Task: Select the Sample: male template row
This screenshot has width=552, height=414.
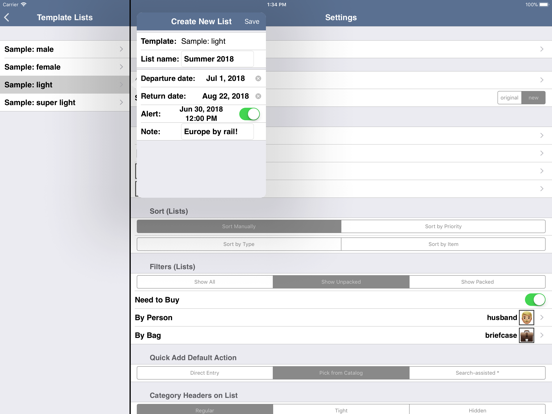Action: click(64, 49)
